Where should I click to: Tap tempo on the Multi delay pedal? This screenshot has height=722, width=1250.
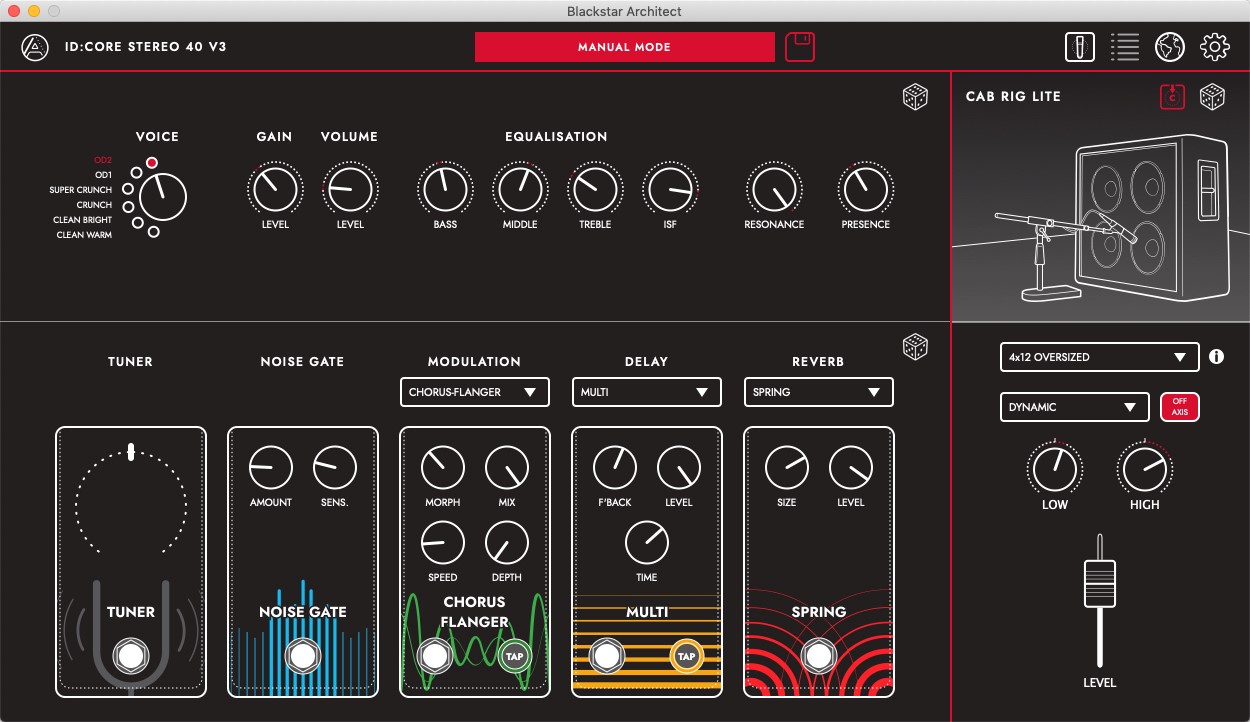(686, 657)
